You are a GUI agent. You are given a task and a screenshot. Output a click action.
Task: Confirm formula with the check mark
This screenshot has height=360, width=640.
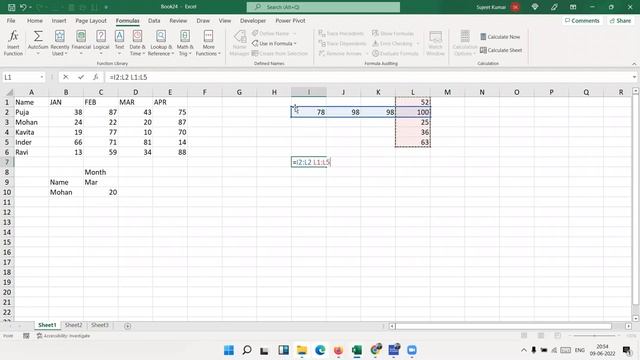tap(81, 77)
